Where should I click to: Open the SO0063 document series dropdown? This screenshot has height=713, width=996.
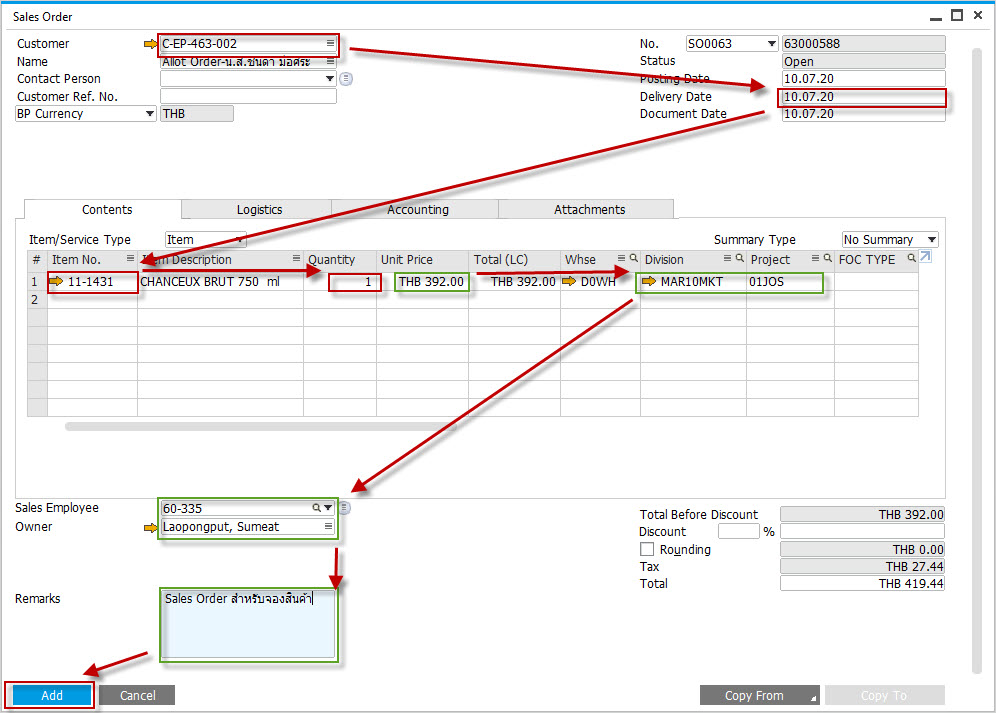[771, 44]
